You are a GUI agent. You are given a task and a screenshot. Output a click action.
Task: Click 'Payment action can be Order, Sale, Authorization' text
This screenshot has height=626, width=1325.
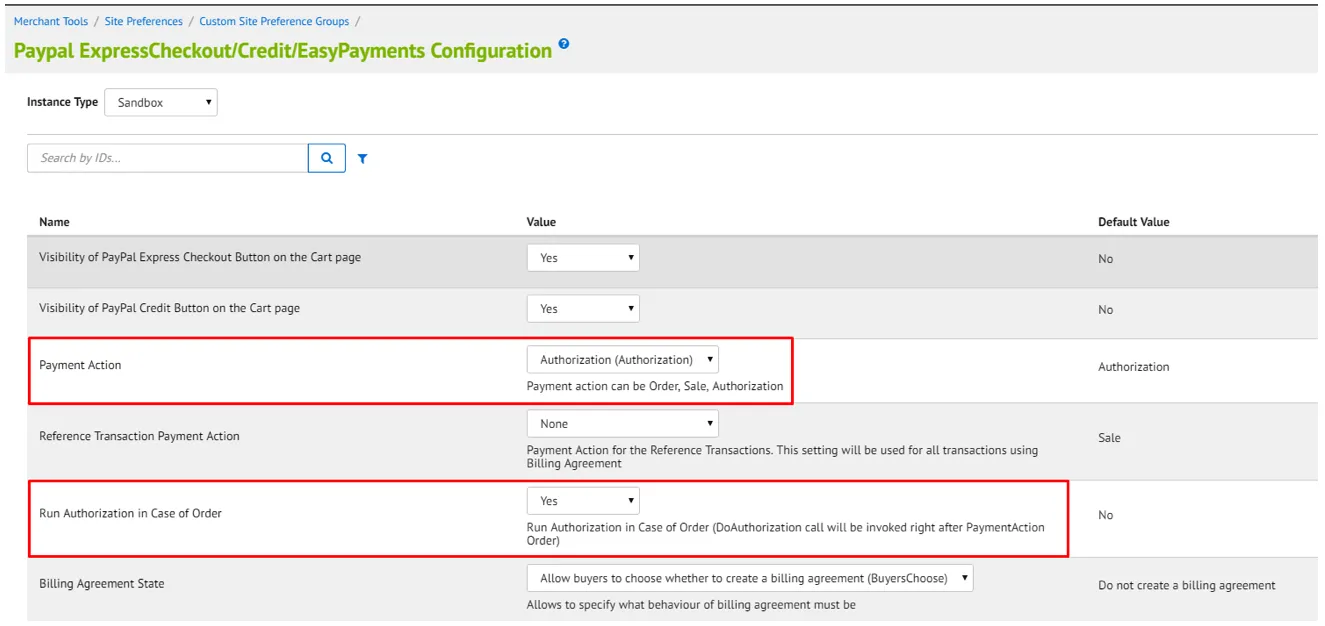click(655, 386)
